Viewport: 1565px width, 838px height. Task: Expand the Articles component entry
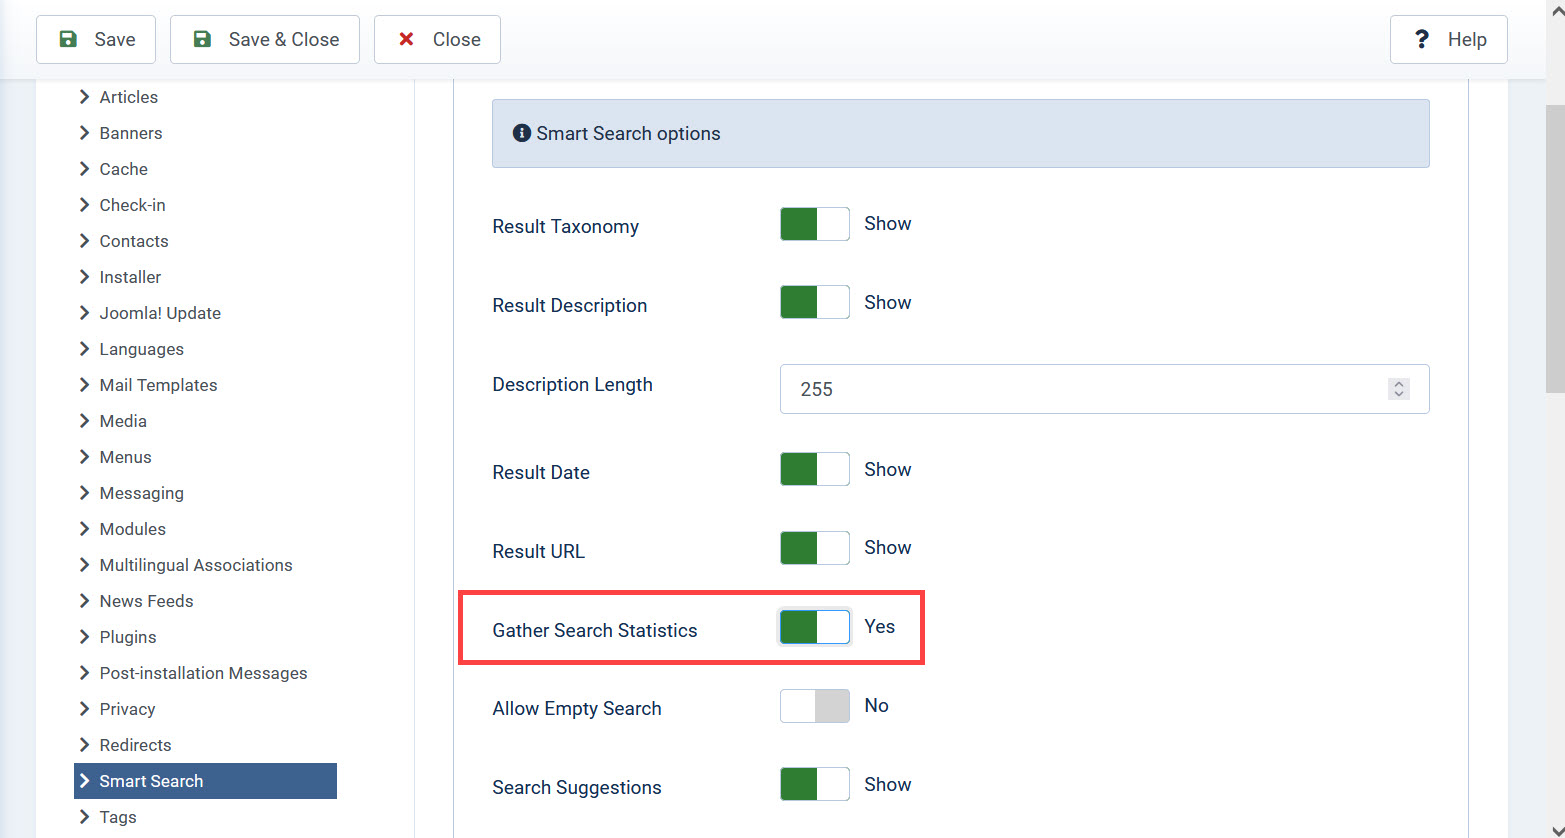pyautogui.click(x=128, y=97)
